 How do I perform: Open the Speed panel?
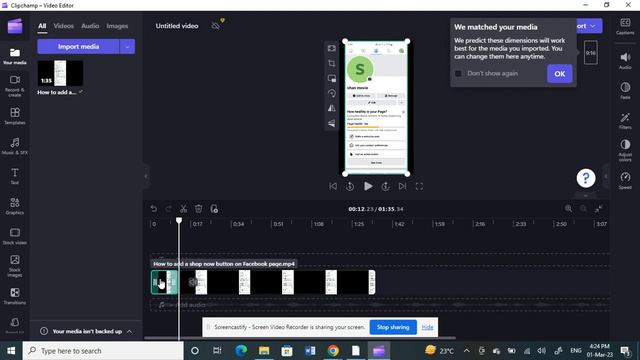[625, 180]
